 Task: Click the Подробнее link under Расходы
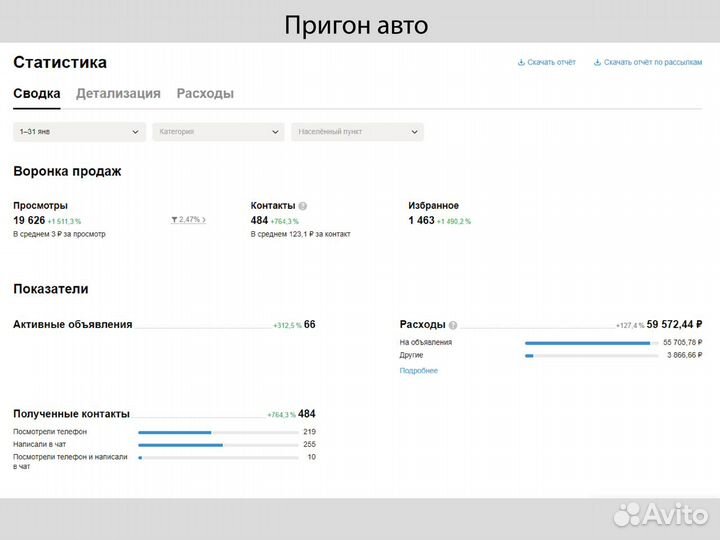tap(418, 371)
